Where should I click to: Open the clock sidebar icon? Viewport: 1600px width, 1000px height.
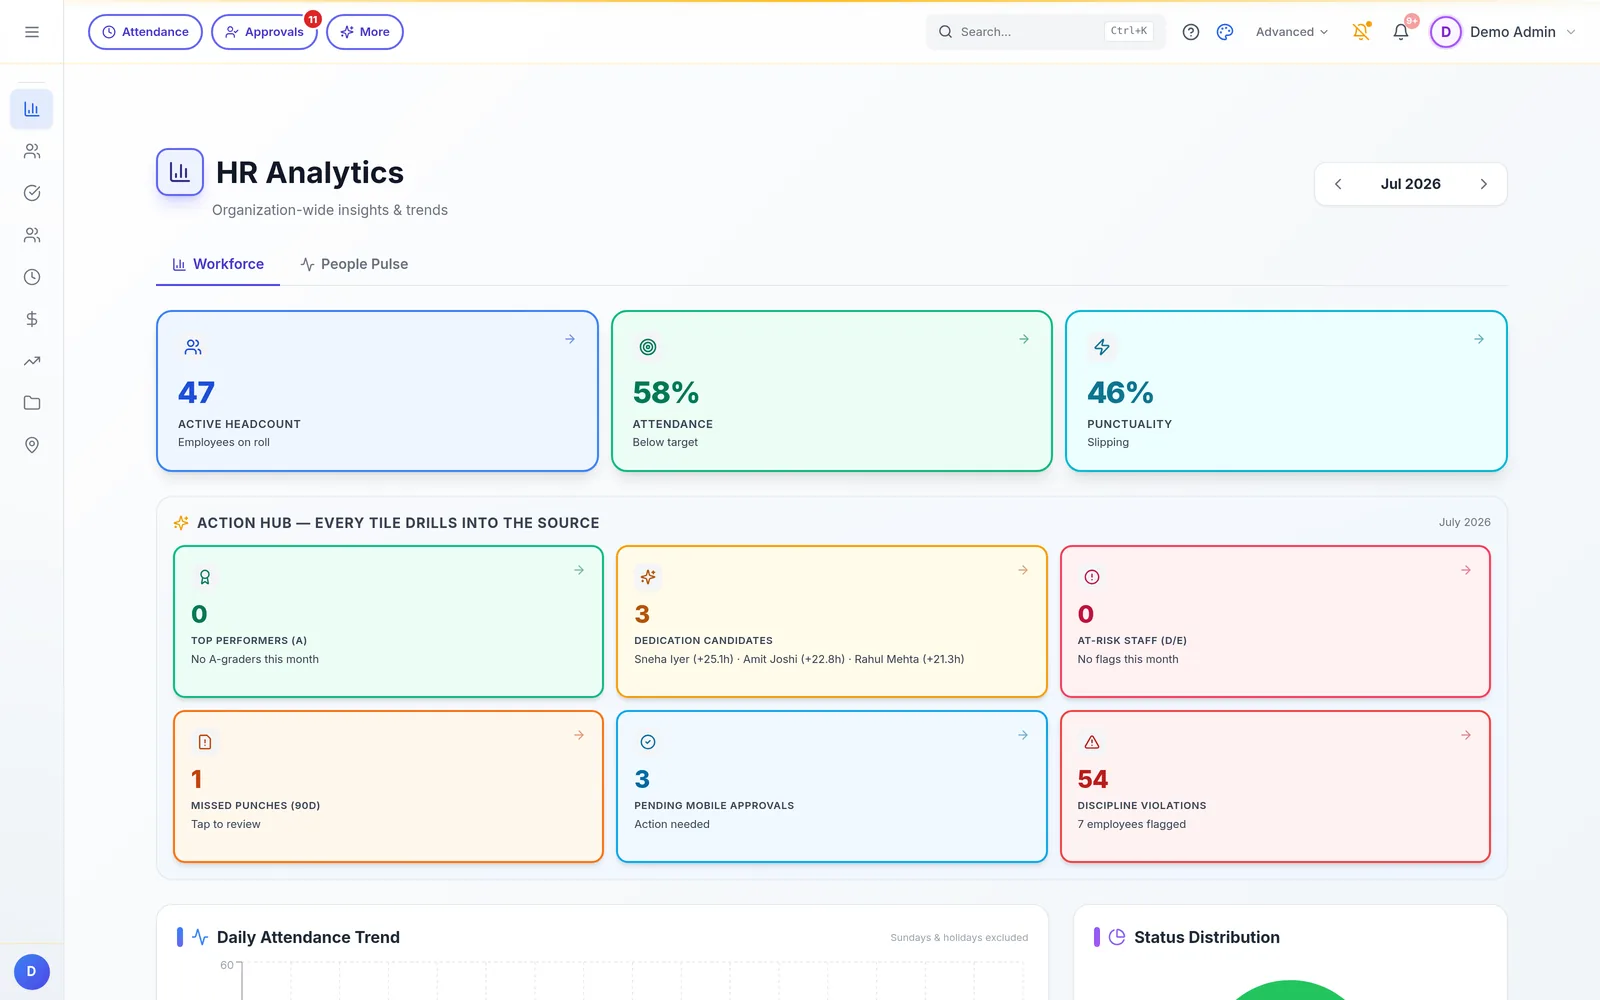tap(32, 277)
